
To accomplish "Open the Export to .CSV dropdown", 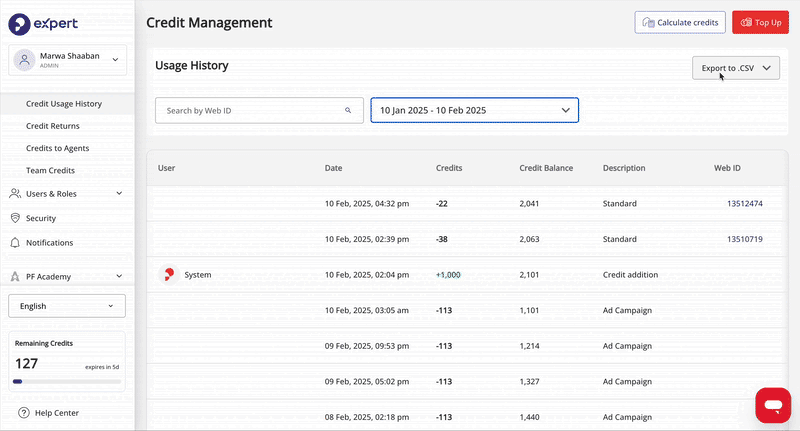I will [x=735, y=68].
